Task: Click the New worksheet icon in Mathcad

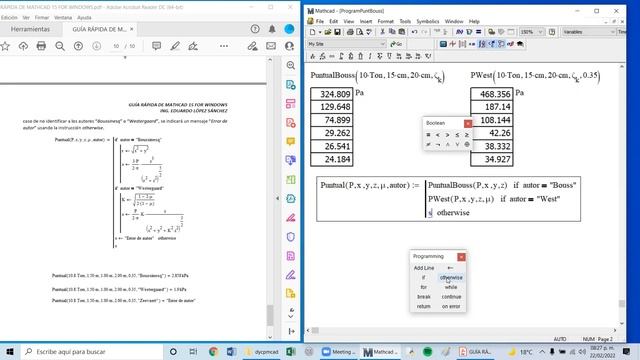Action: coord(312,32)
